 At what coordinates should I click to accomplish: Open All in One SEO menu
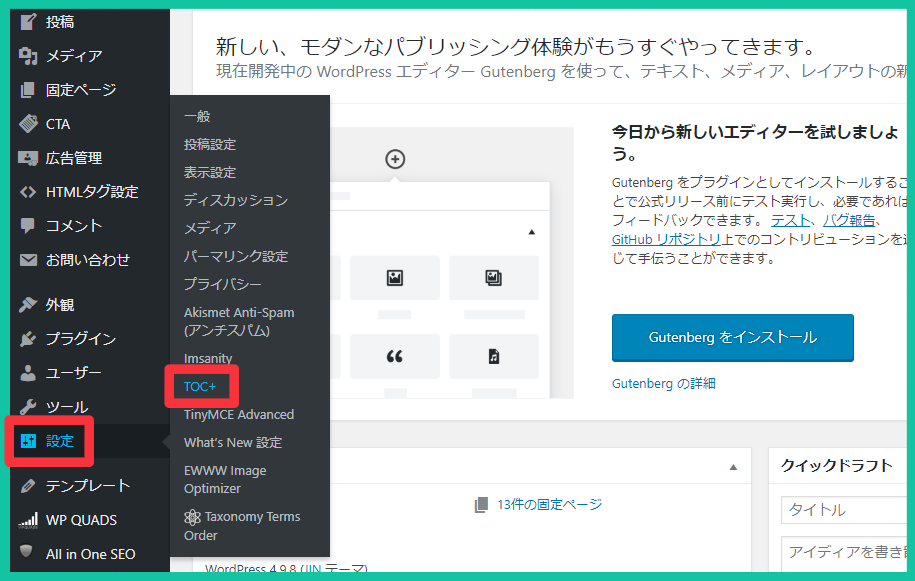coord(90,554)
